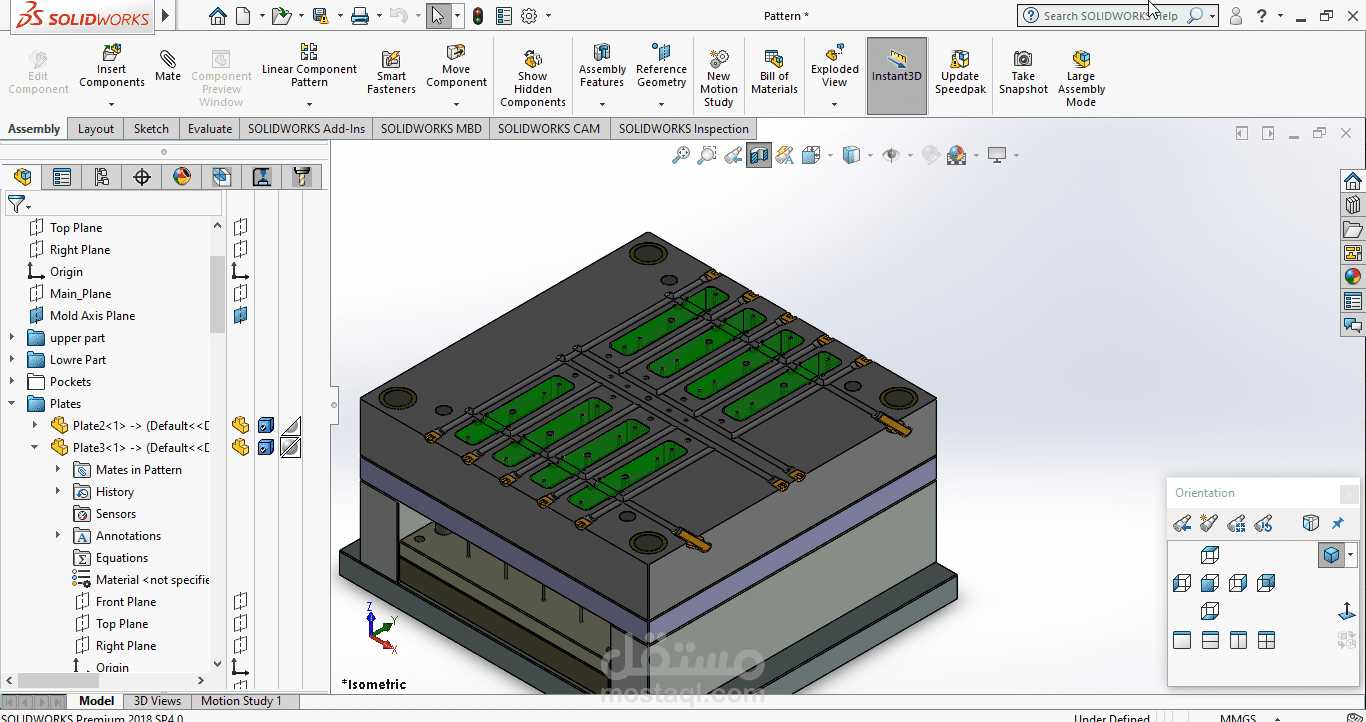The height and width of the screenshot is (722, 1366).
Task: Switch to Sketch tab
Action: coord(151,129)
